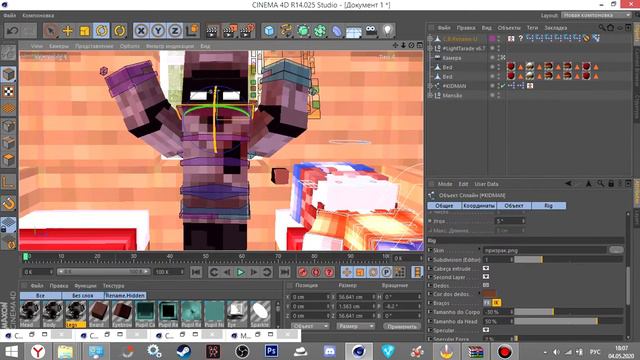Select Model mode cube in sidebar
This screenshot has height=360, width=640.
9,74
